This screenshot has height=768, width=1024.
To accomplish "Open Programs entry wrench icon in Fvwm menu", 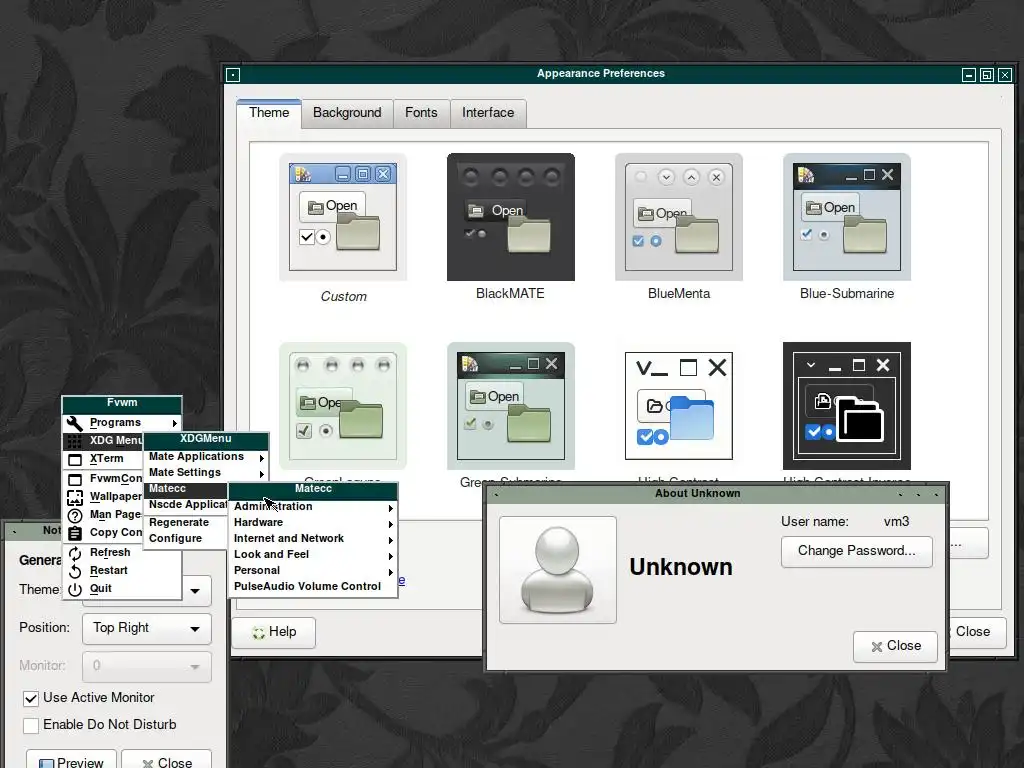I will point(75,423).
